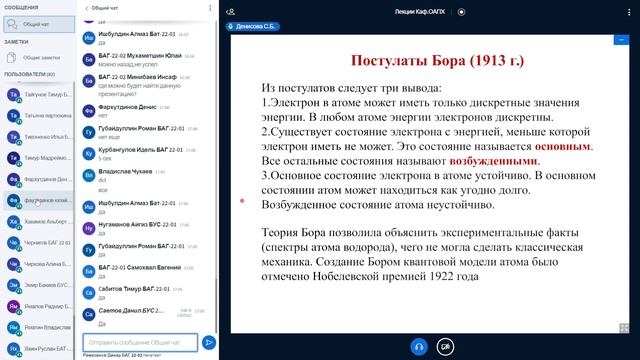Click the avatar next to Мухаметшин Юлай's message
Viewport: 640px width, 360px height.
click(x=89, y=60)
